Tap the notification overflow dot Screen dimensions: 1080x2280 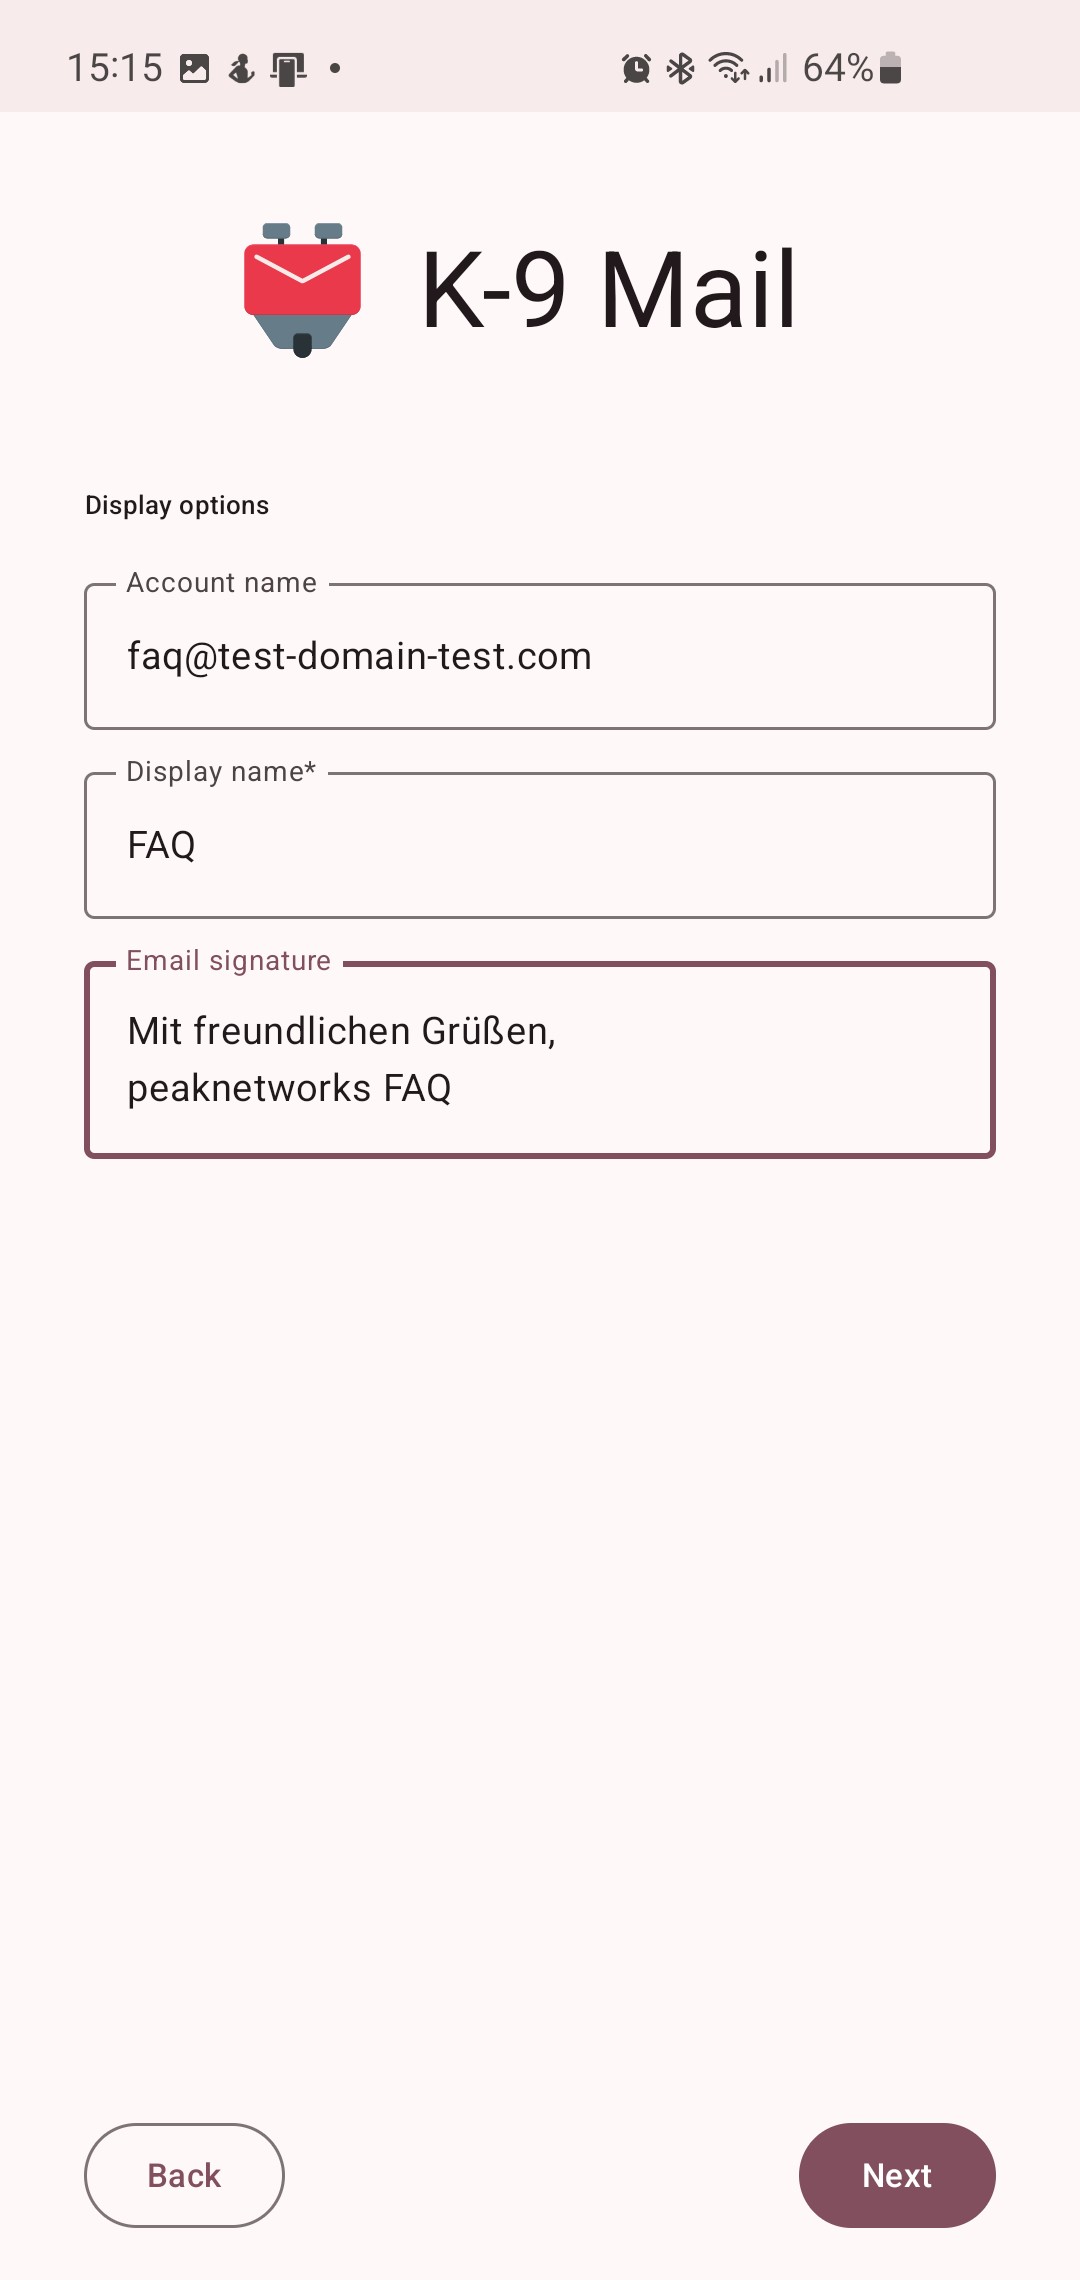click(x=335, y=68)
